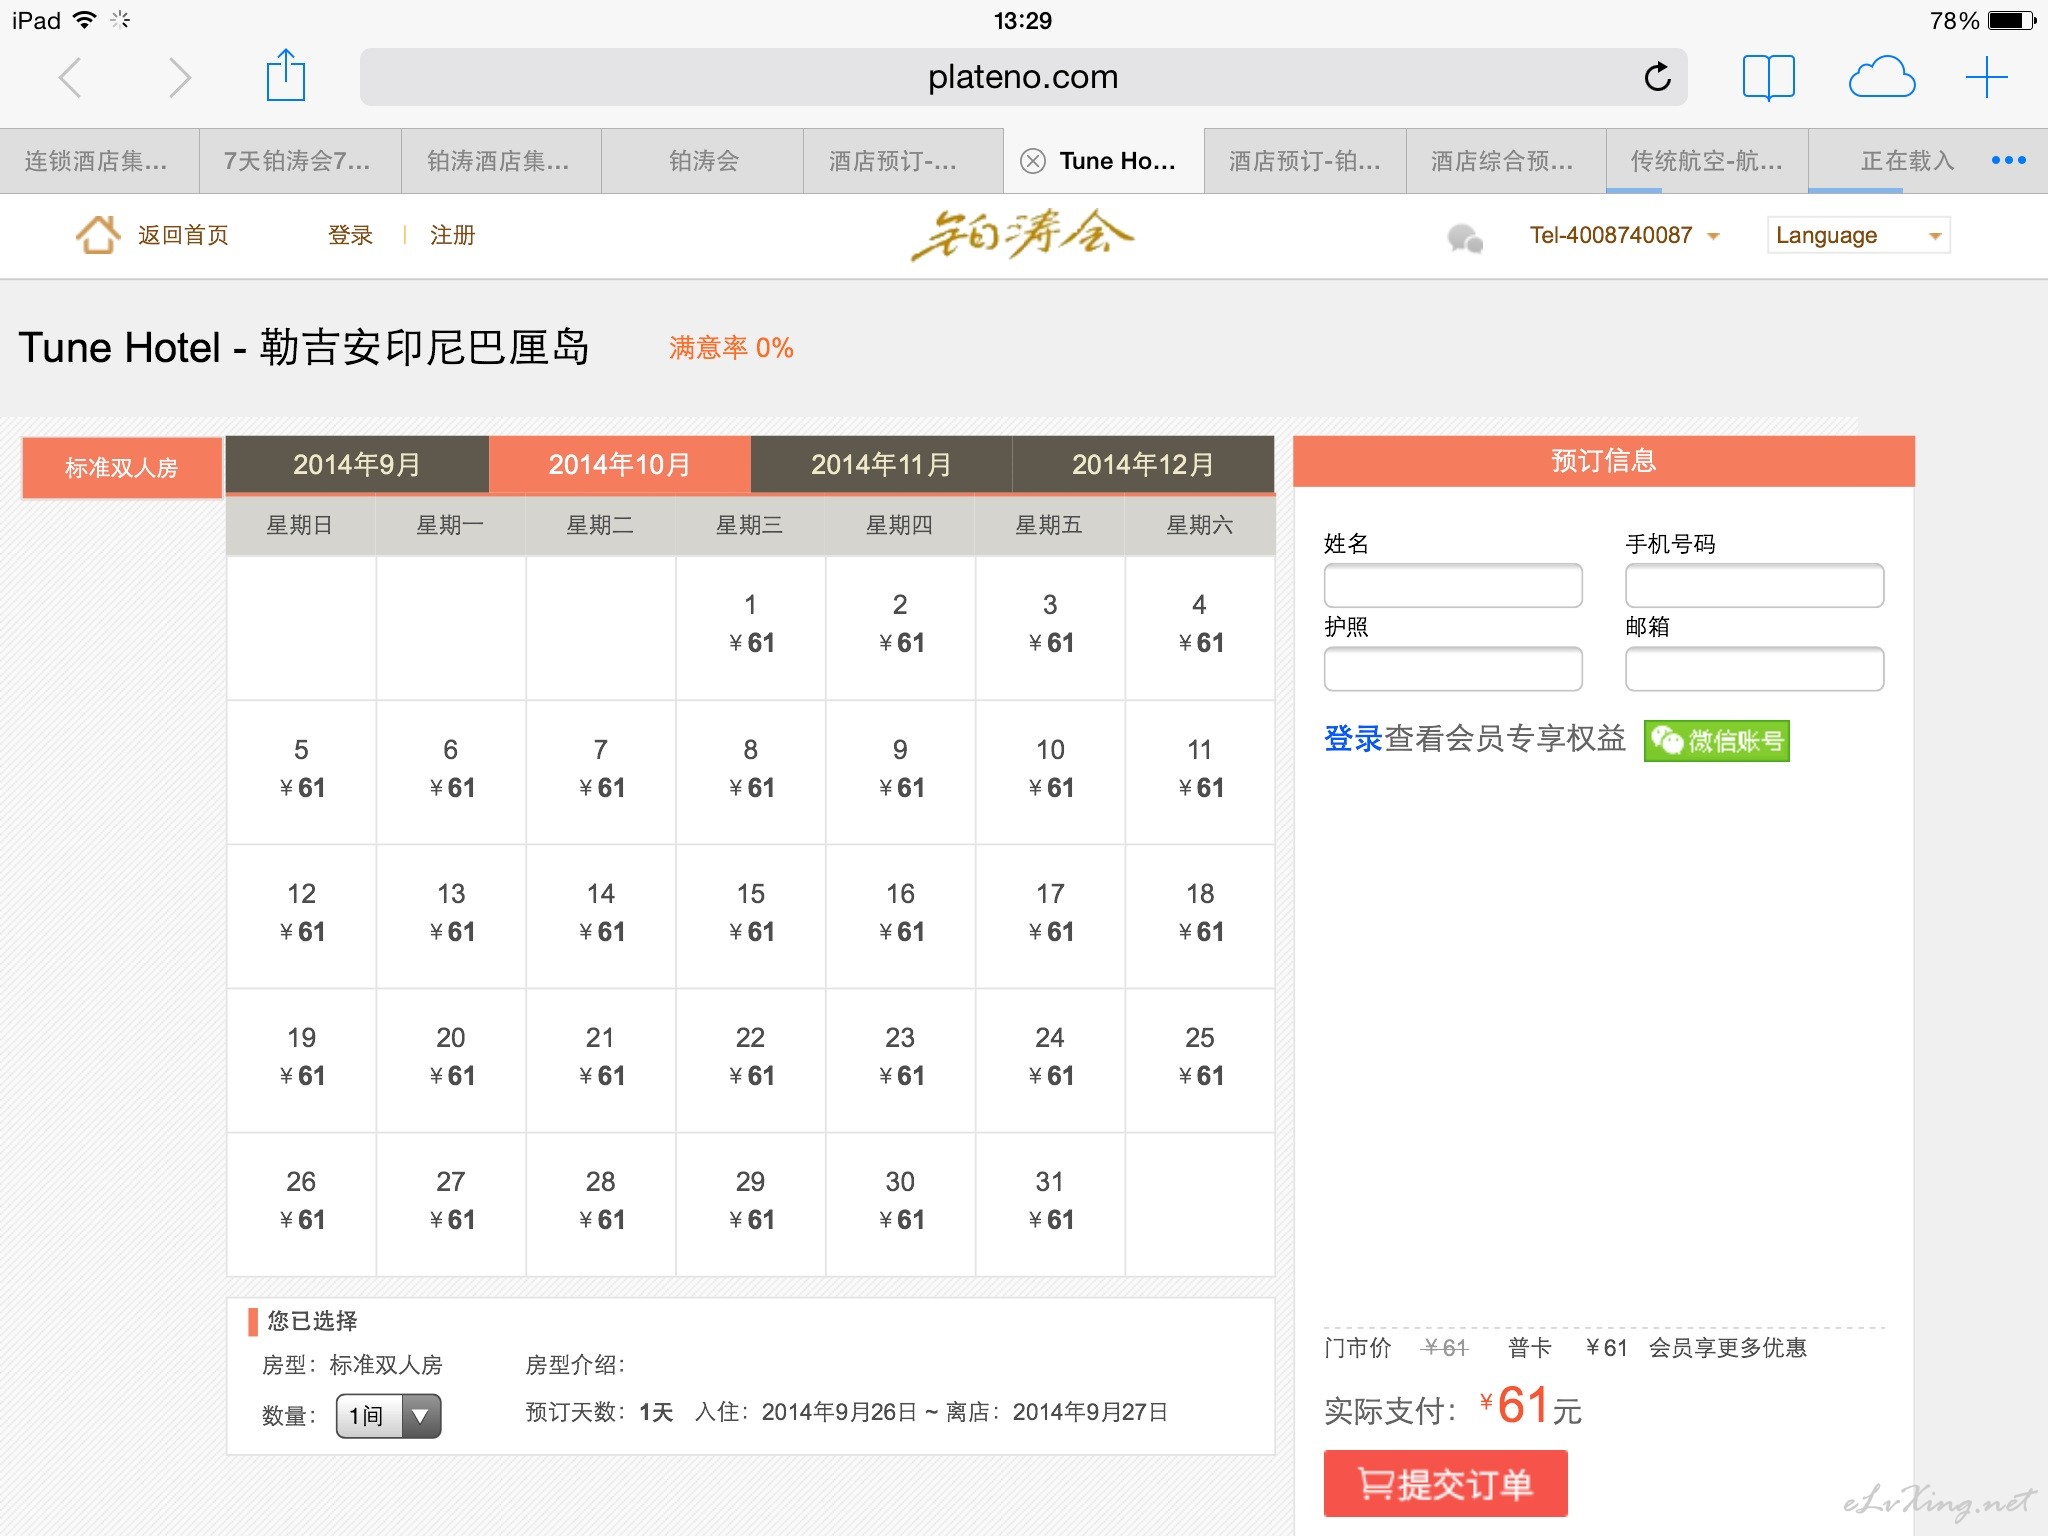Select date 5 in the calendar
The width and height of the screenshot is (2048, 1536).
pos(301,770)
